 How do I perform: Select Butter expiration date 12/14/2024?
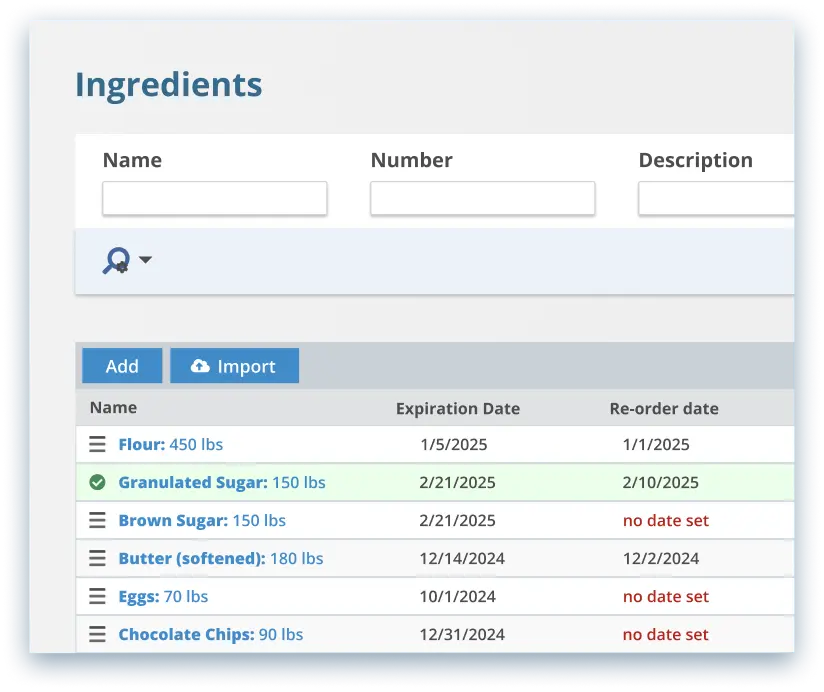coord(462,558)
